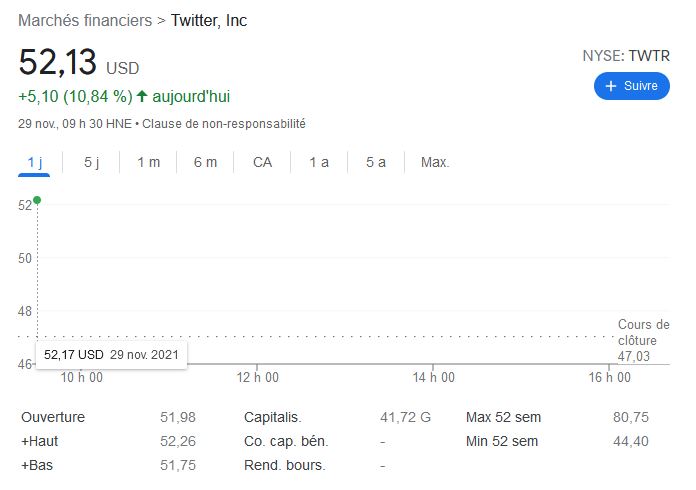Click the green price dot on chart

point(37,200)
